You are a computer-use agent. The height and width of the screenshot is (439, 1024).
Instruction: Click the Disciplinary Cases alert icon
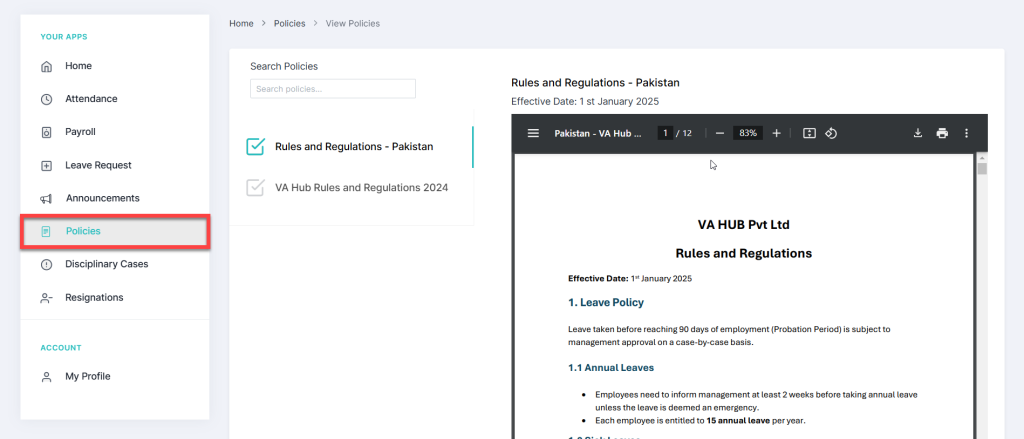[46, 265]
